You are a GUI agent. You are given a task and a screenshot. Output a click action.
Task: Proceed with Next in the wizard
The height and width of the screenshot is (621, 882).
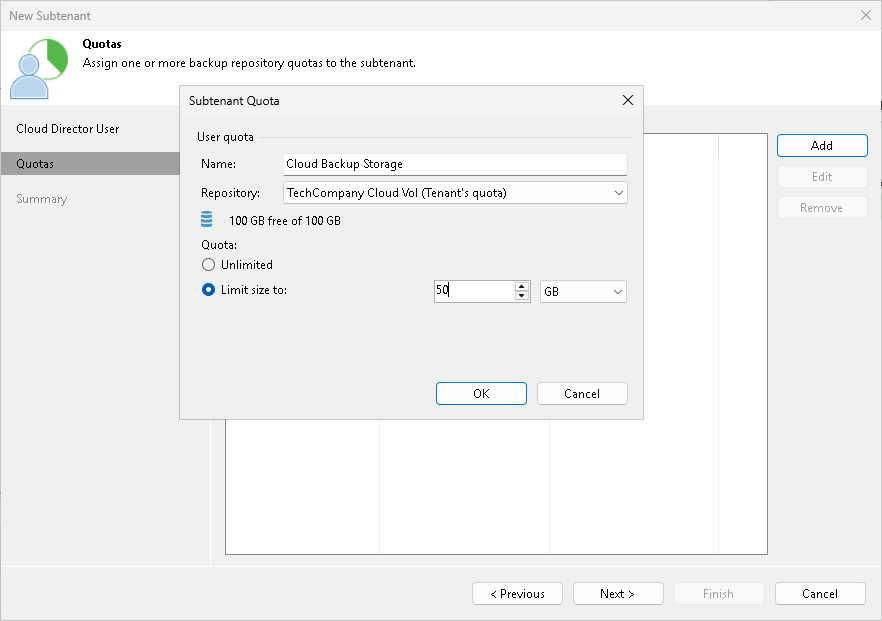pos(618,593)
